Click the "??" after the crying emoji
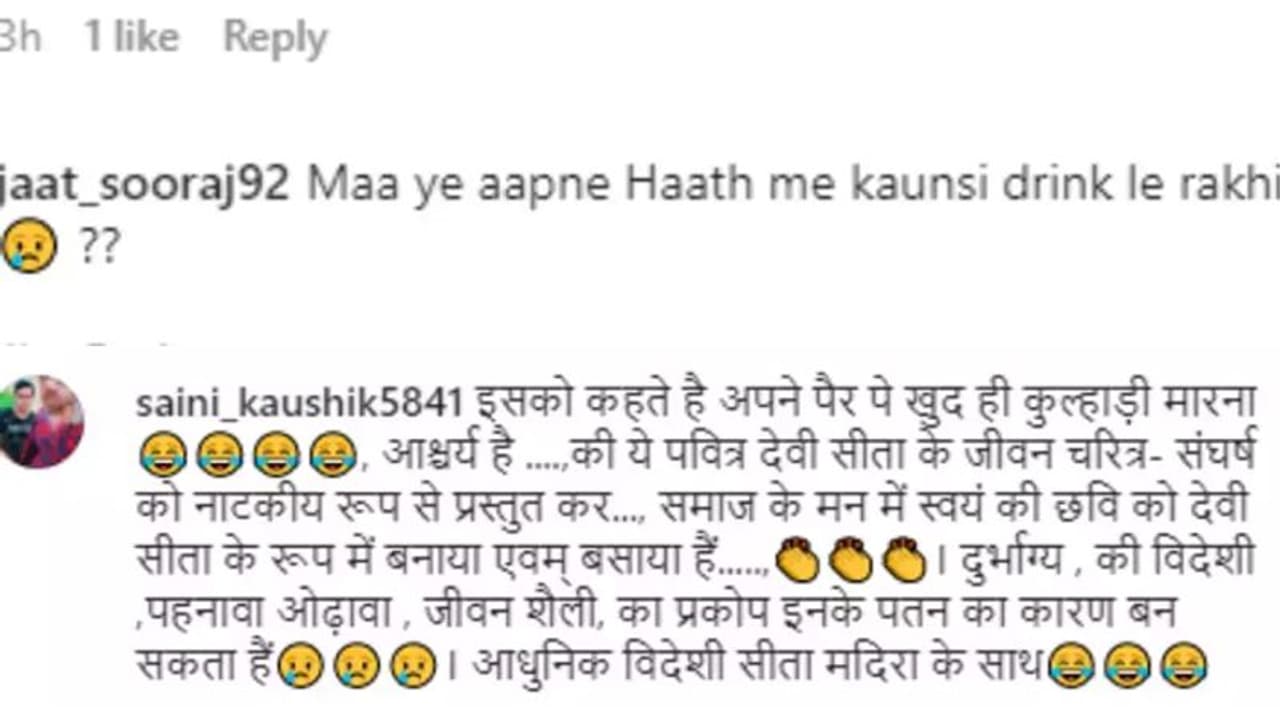The image size is (1280, 722). 98,246
